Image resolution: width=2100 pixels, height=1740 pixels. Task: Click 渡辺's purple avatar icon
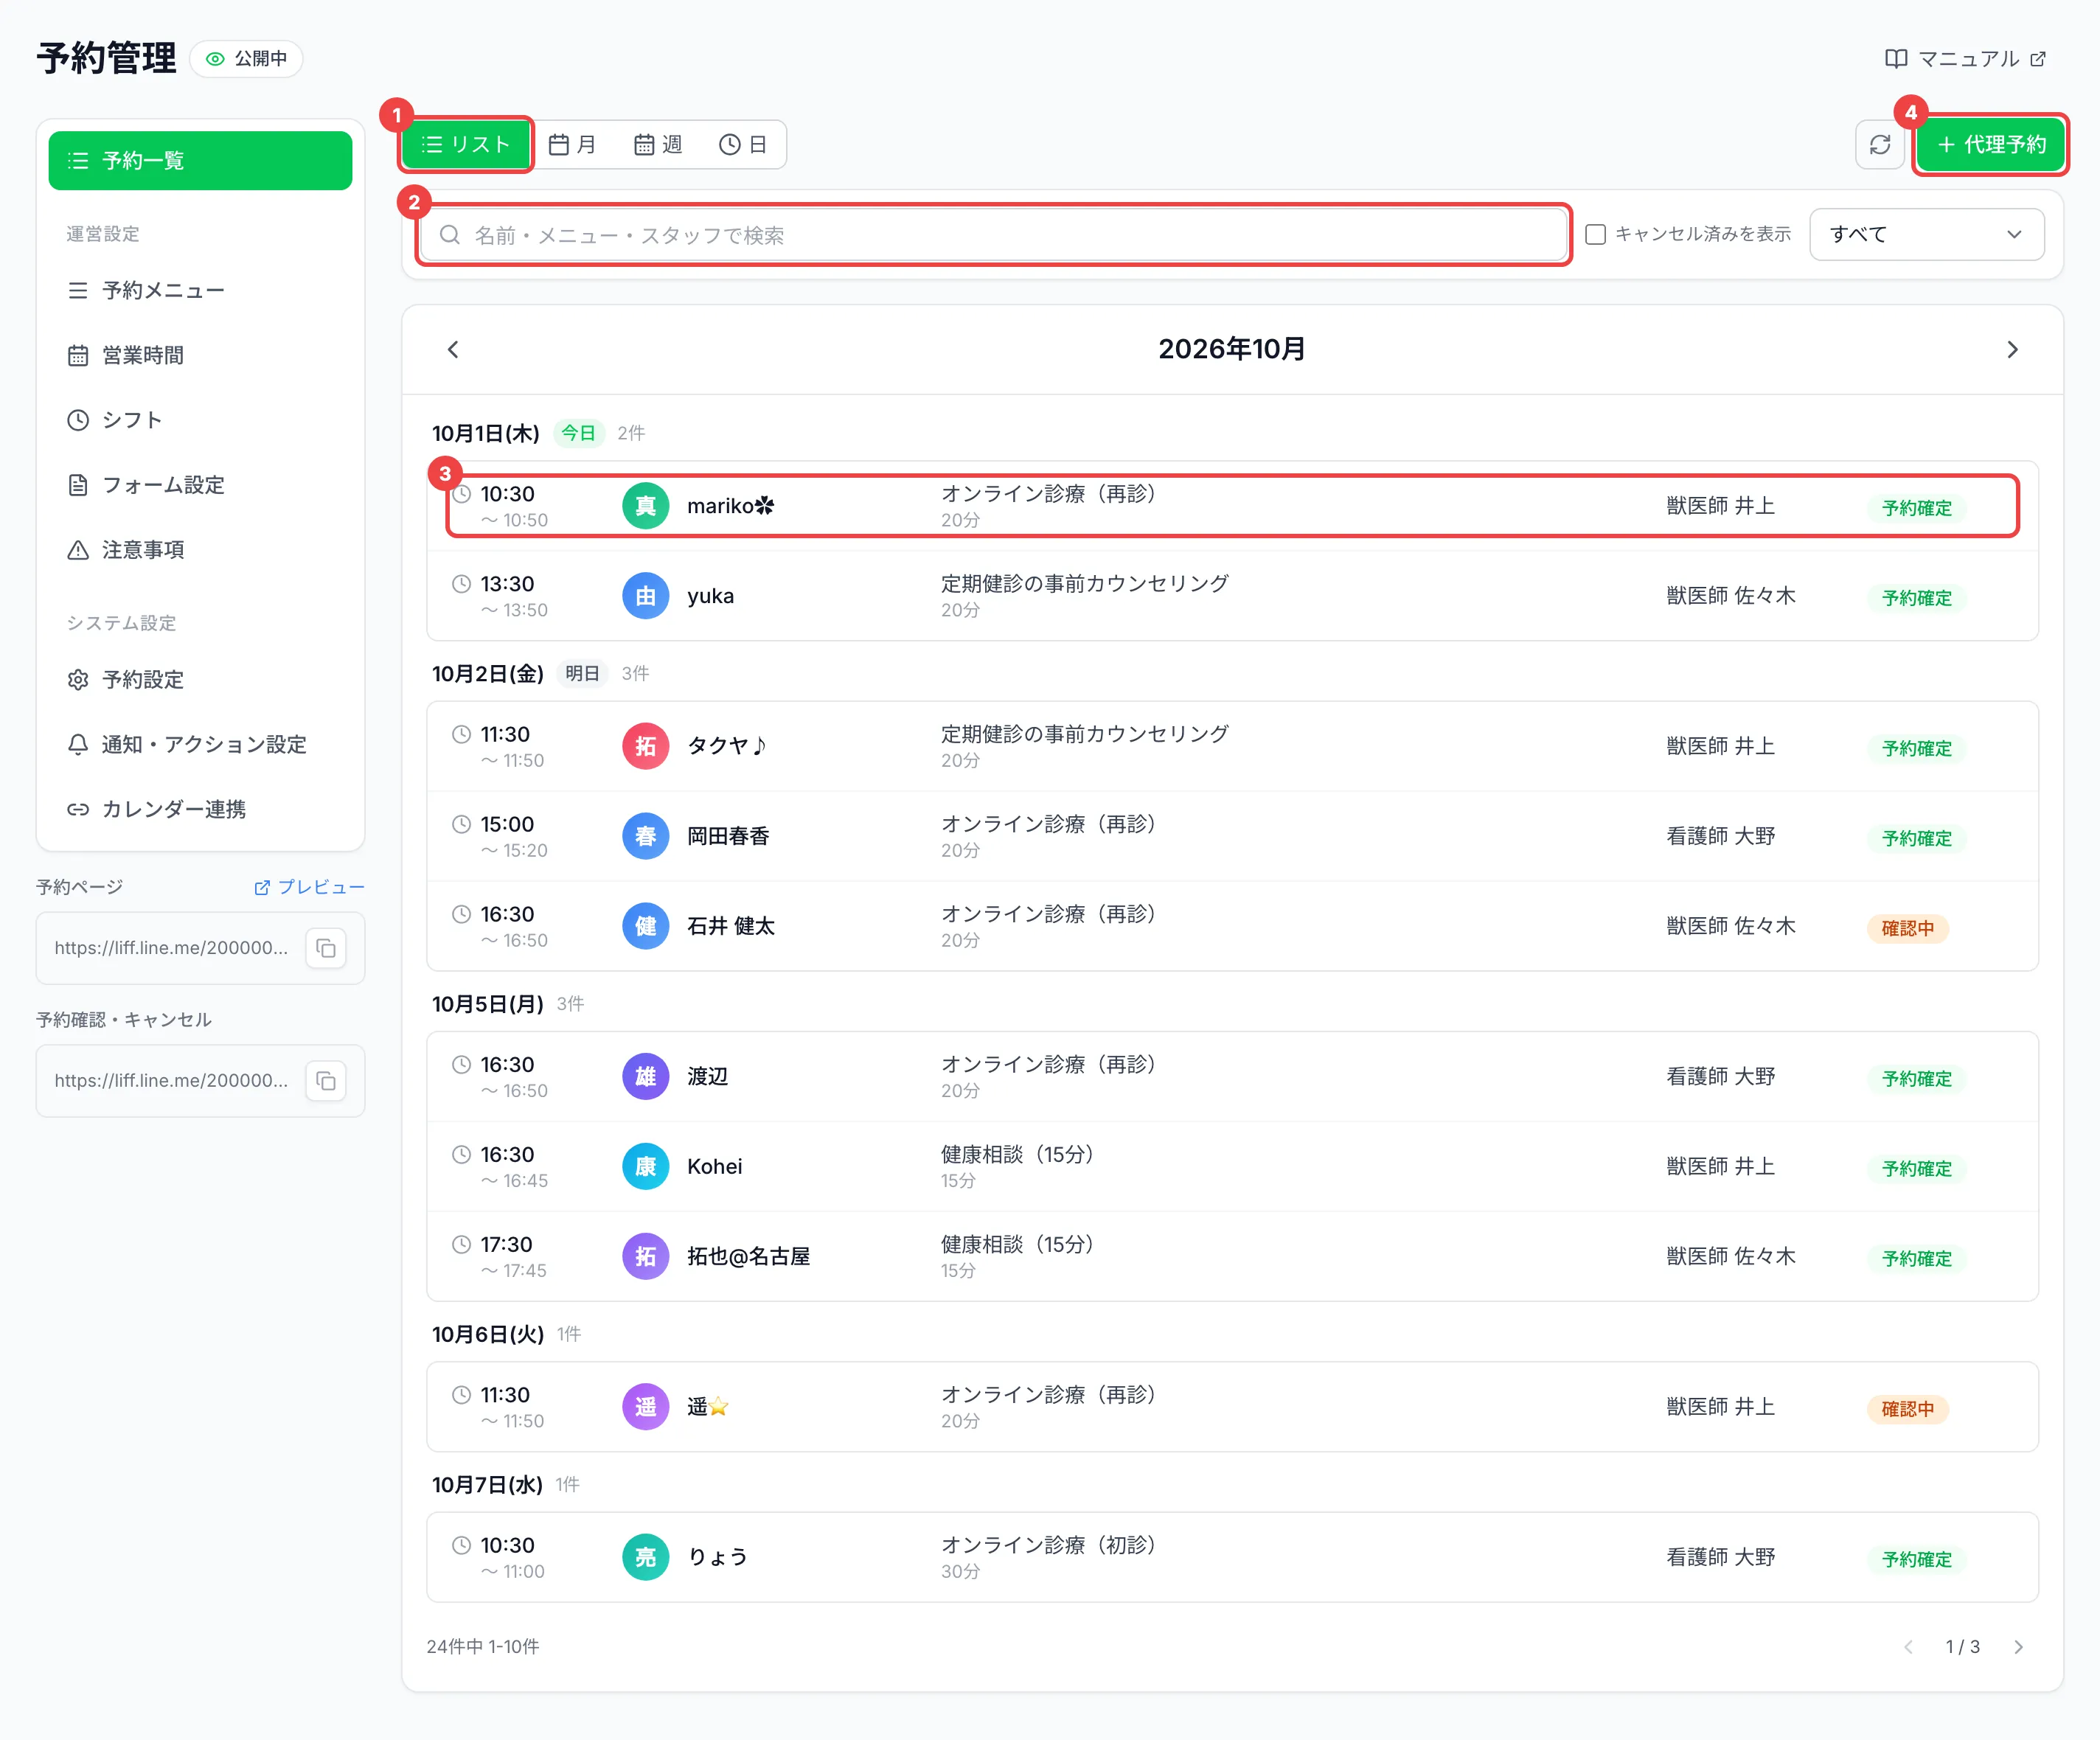[x=646, y=1076]
